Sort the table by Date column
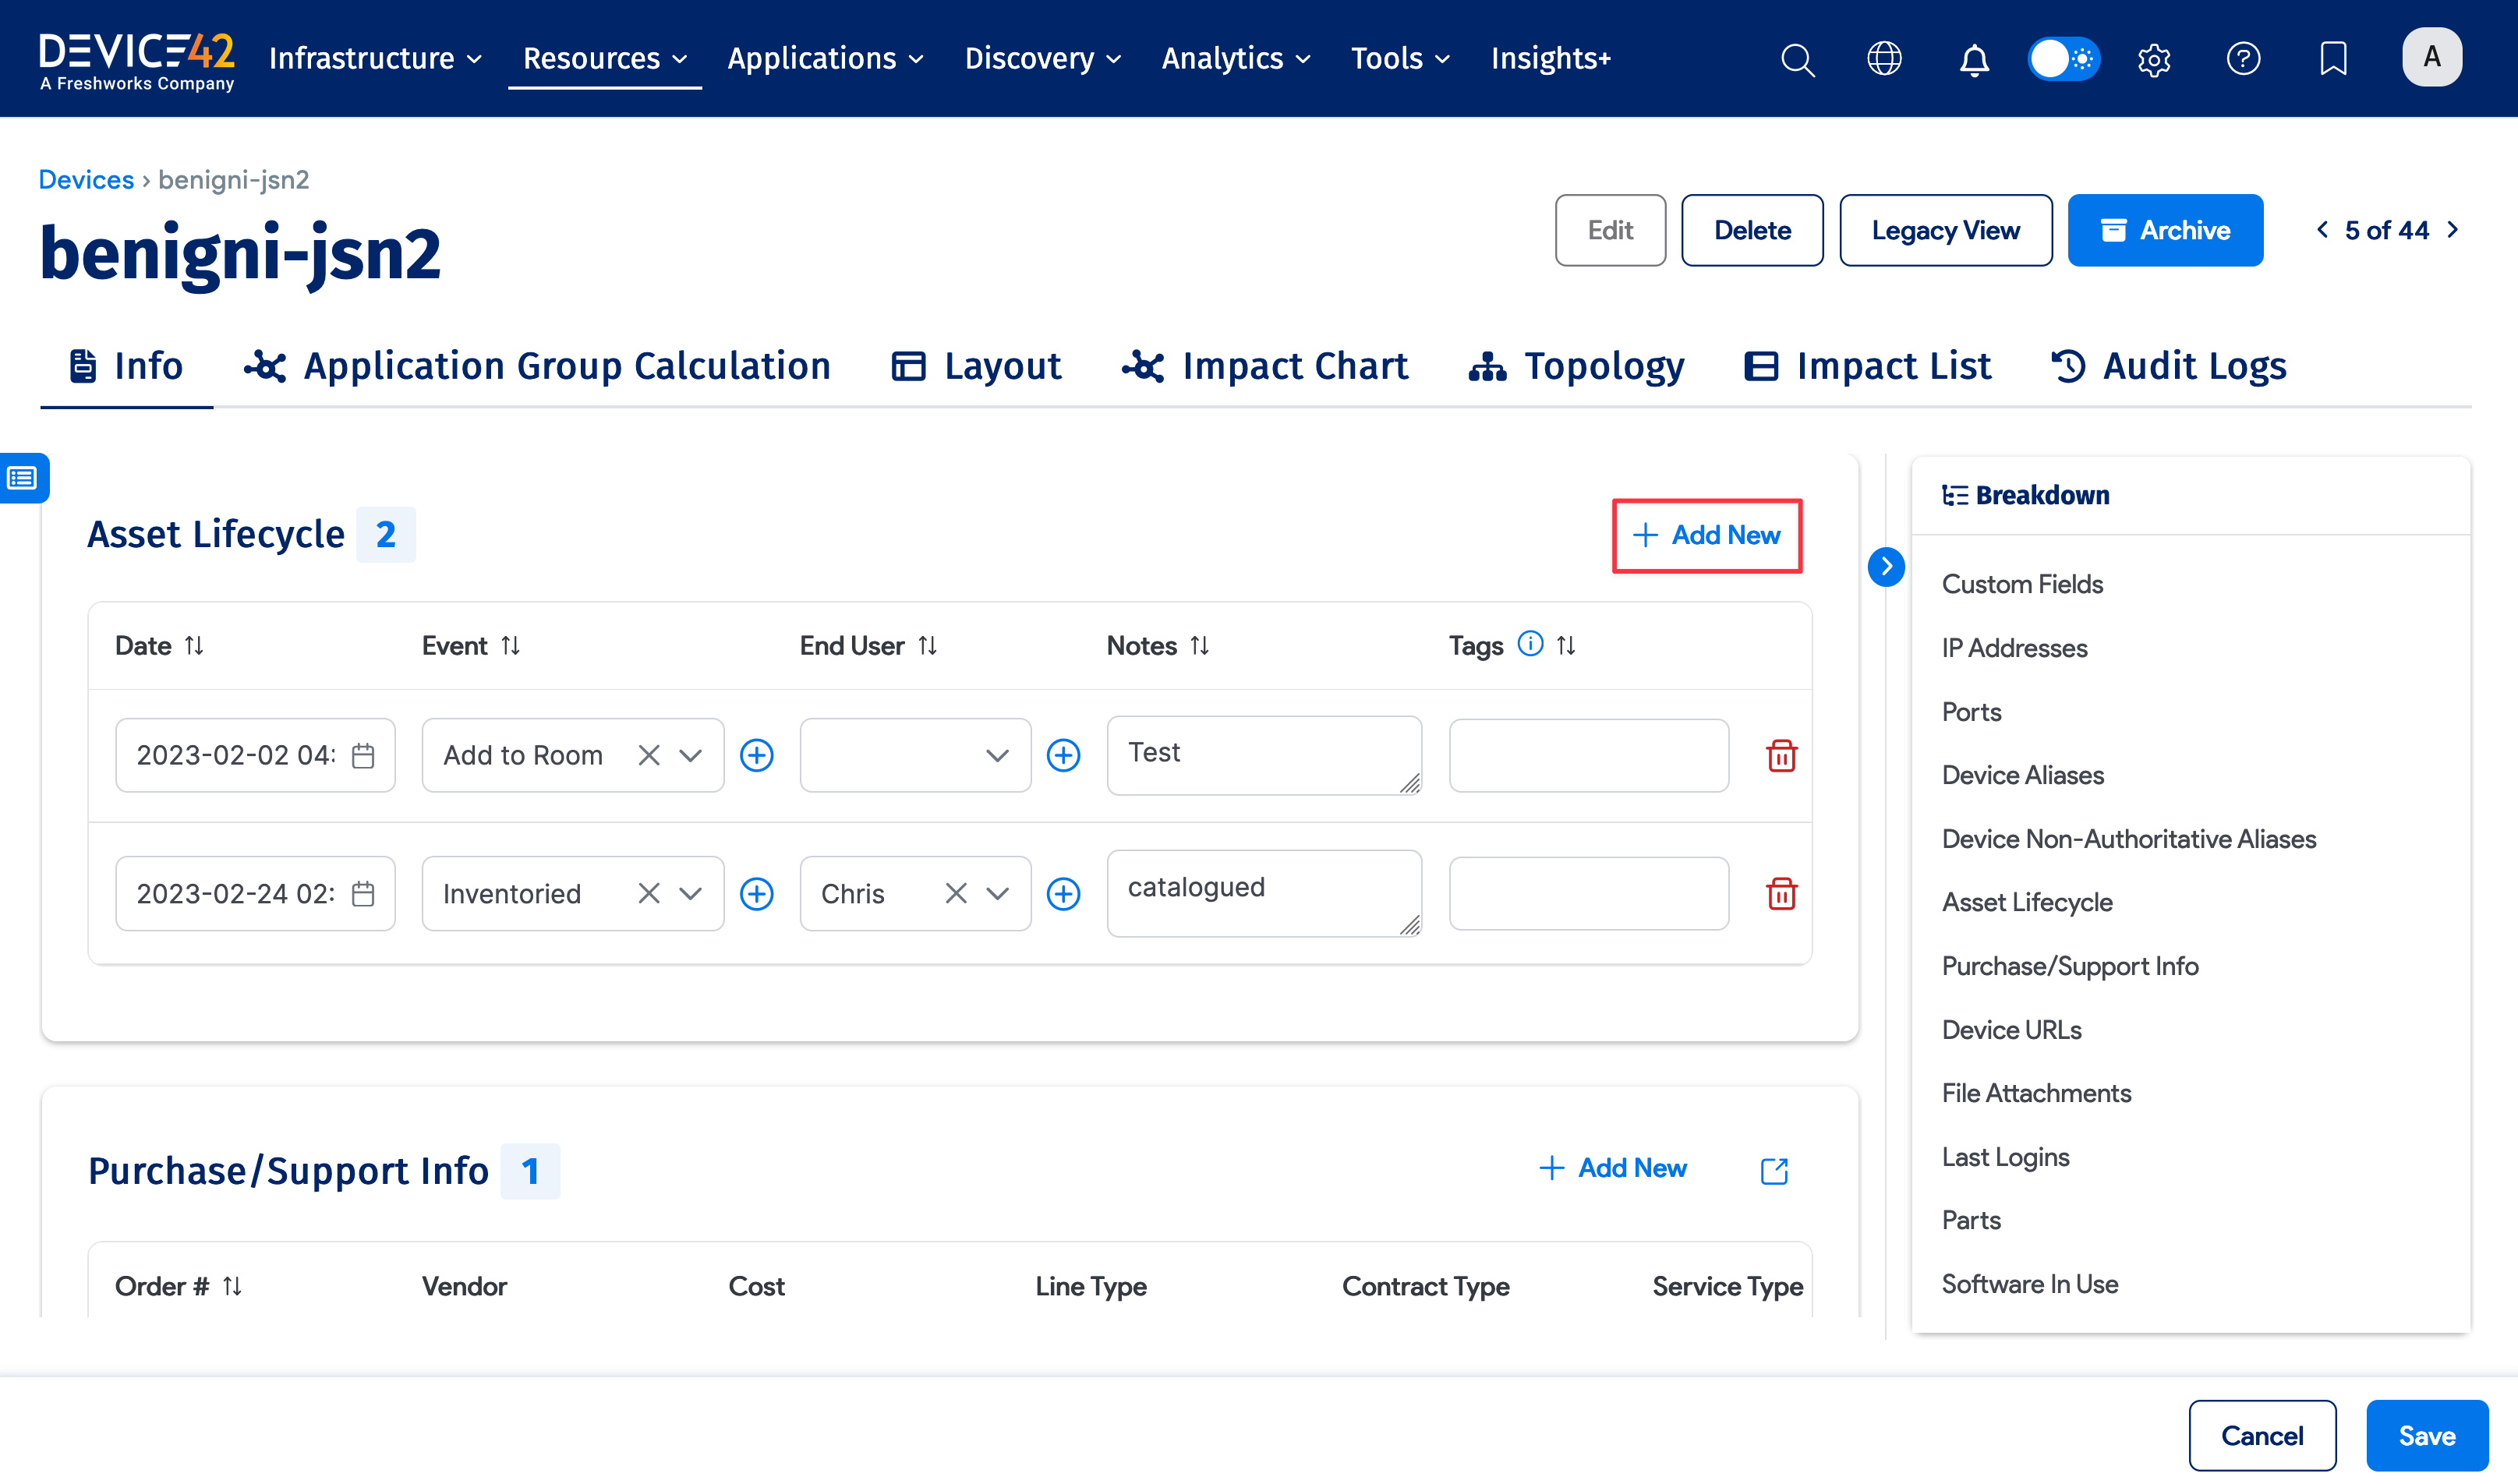Viewport: 2518px width, 1484px height. pos(194,645)
